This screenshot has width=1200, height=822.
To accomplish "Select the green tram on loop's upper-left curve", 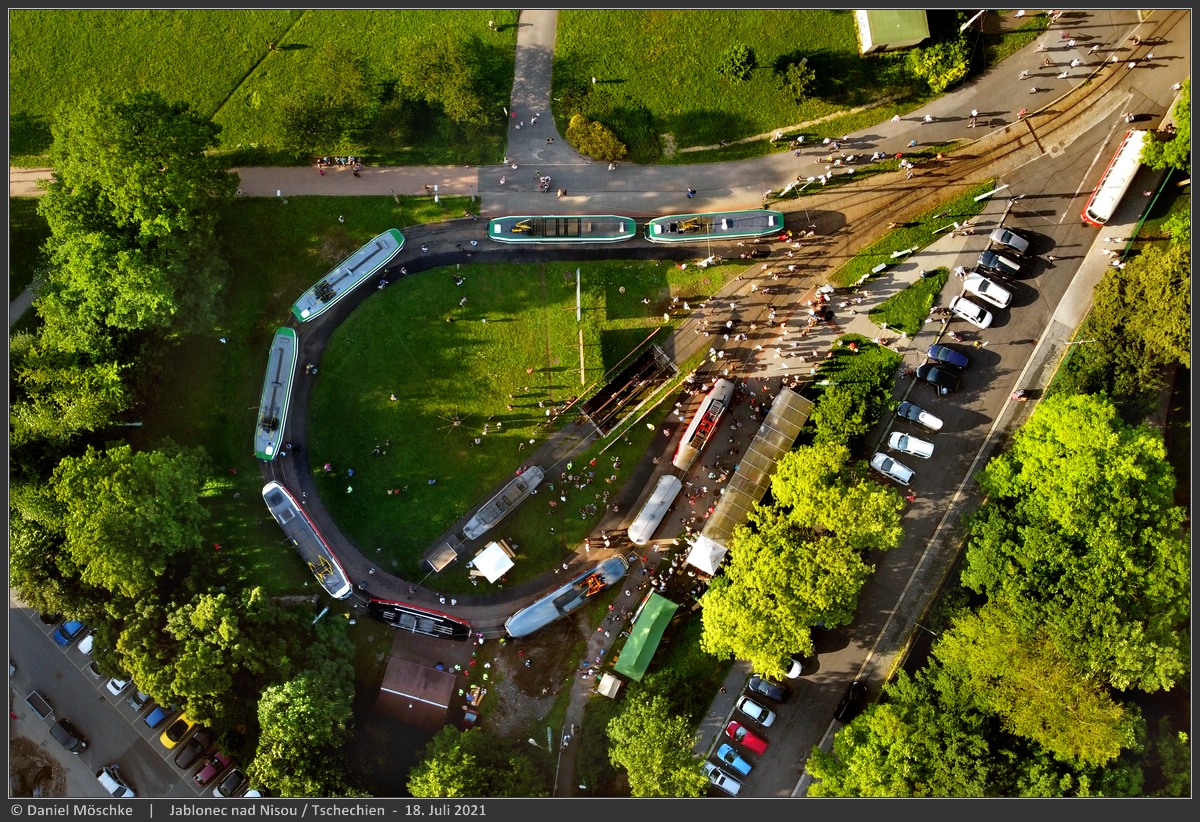I will pos(348,275).
